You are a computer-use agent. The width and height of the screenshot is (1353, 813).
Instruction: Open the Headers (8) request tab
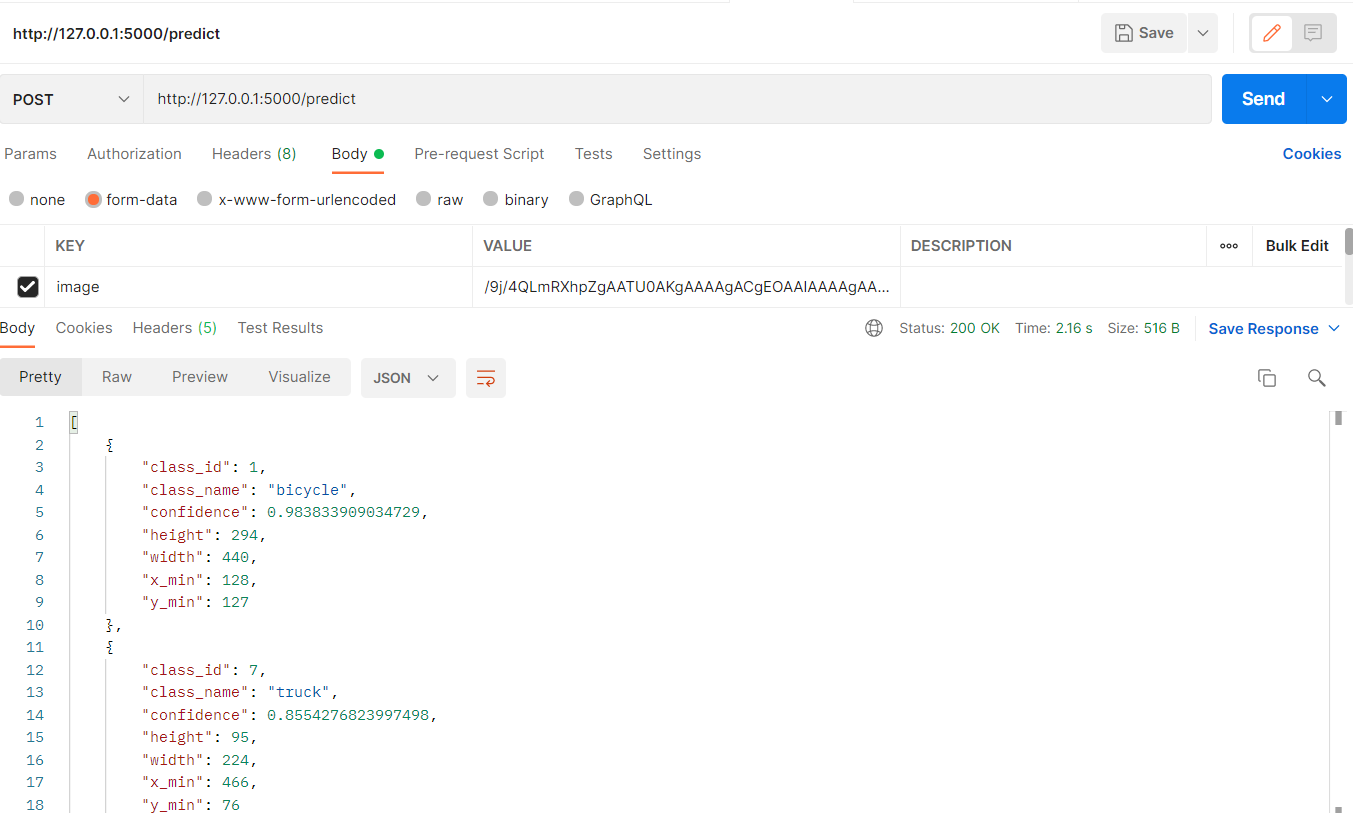(254, 154)
